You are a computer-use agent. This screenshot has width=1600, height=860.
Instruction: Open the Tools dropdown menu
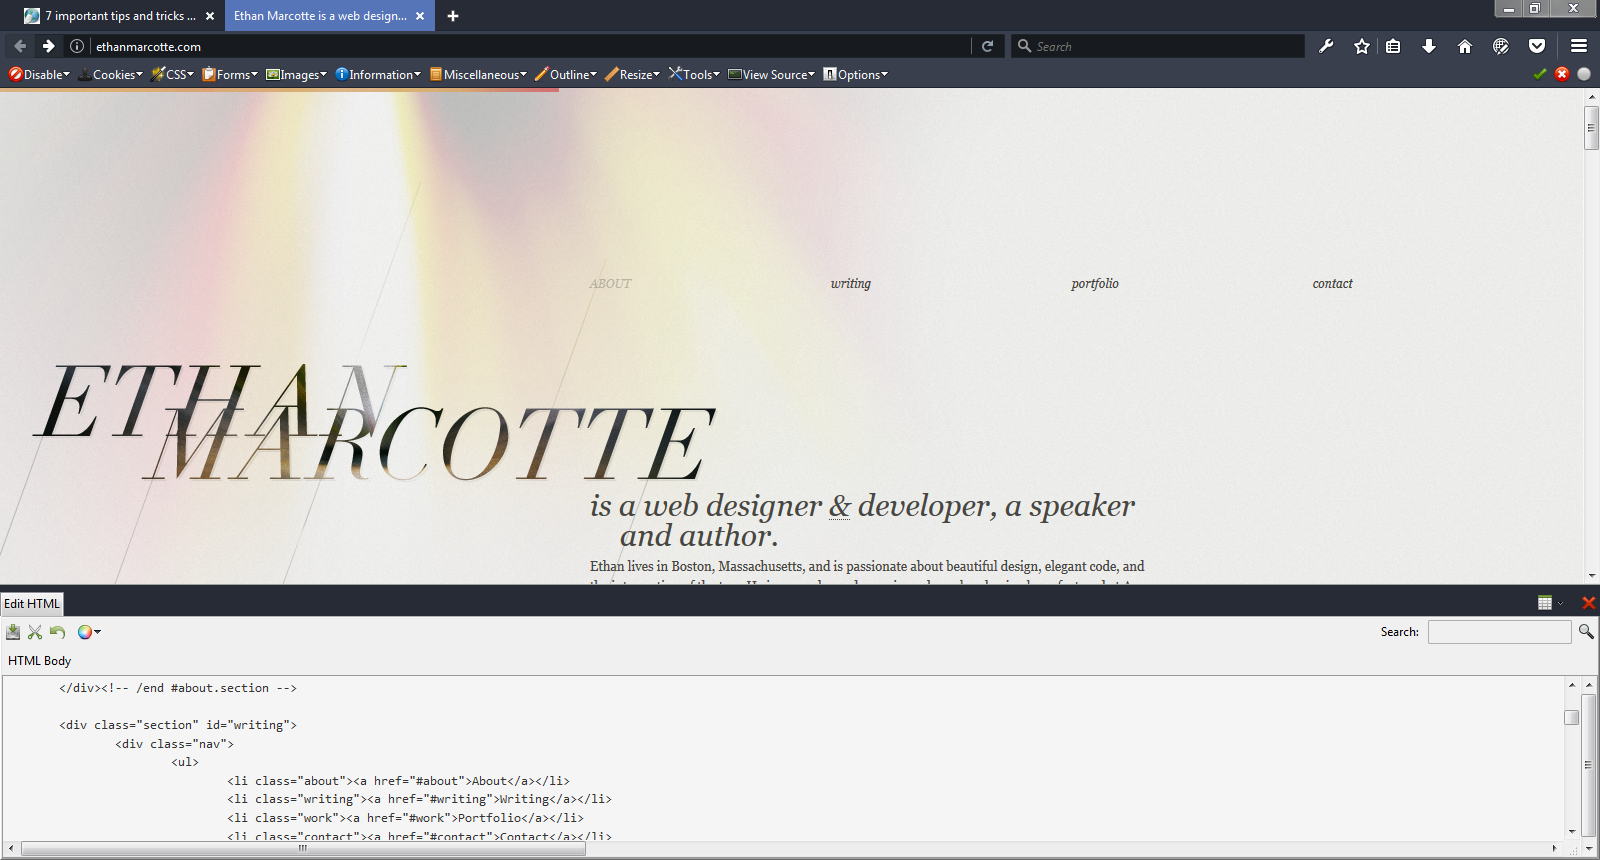pyautogui.click(x=694, y=74)
